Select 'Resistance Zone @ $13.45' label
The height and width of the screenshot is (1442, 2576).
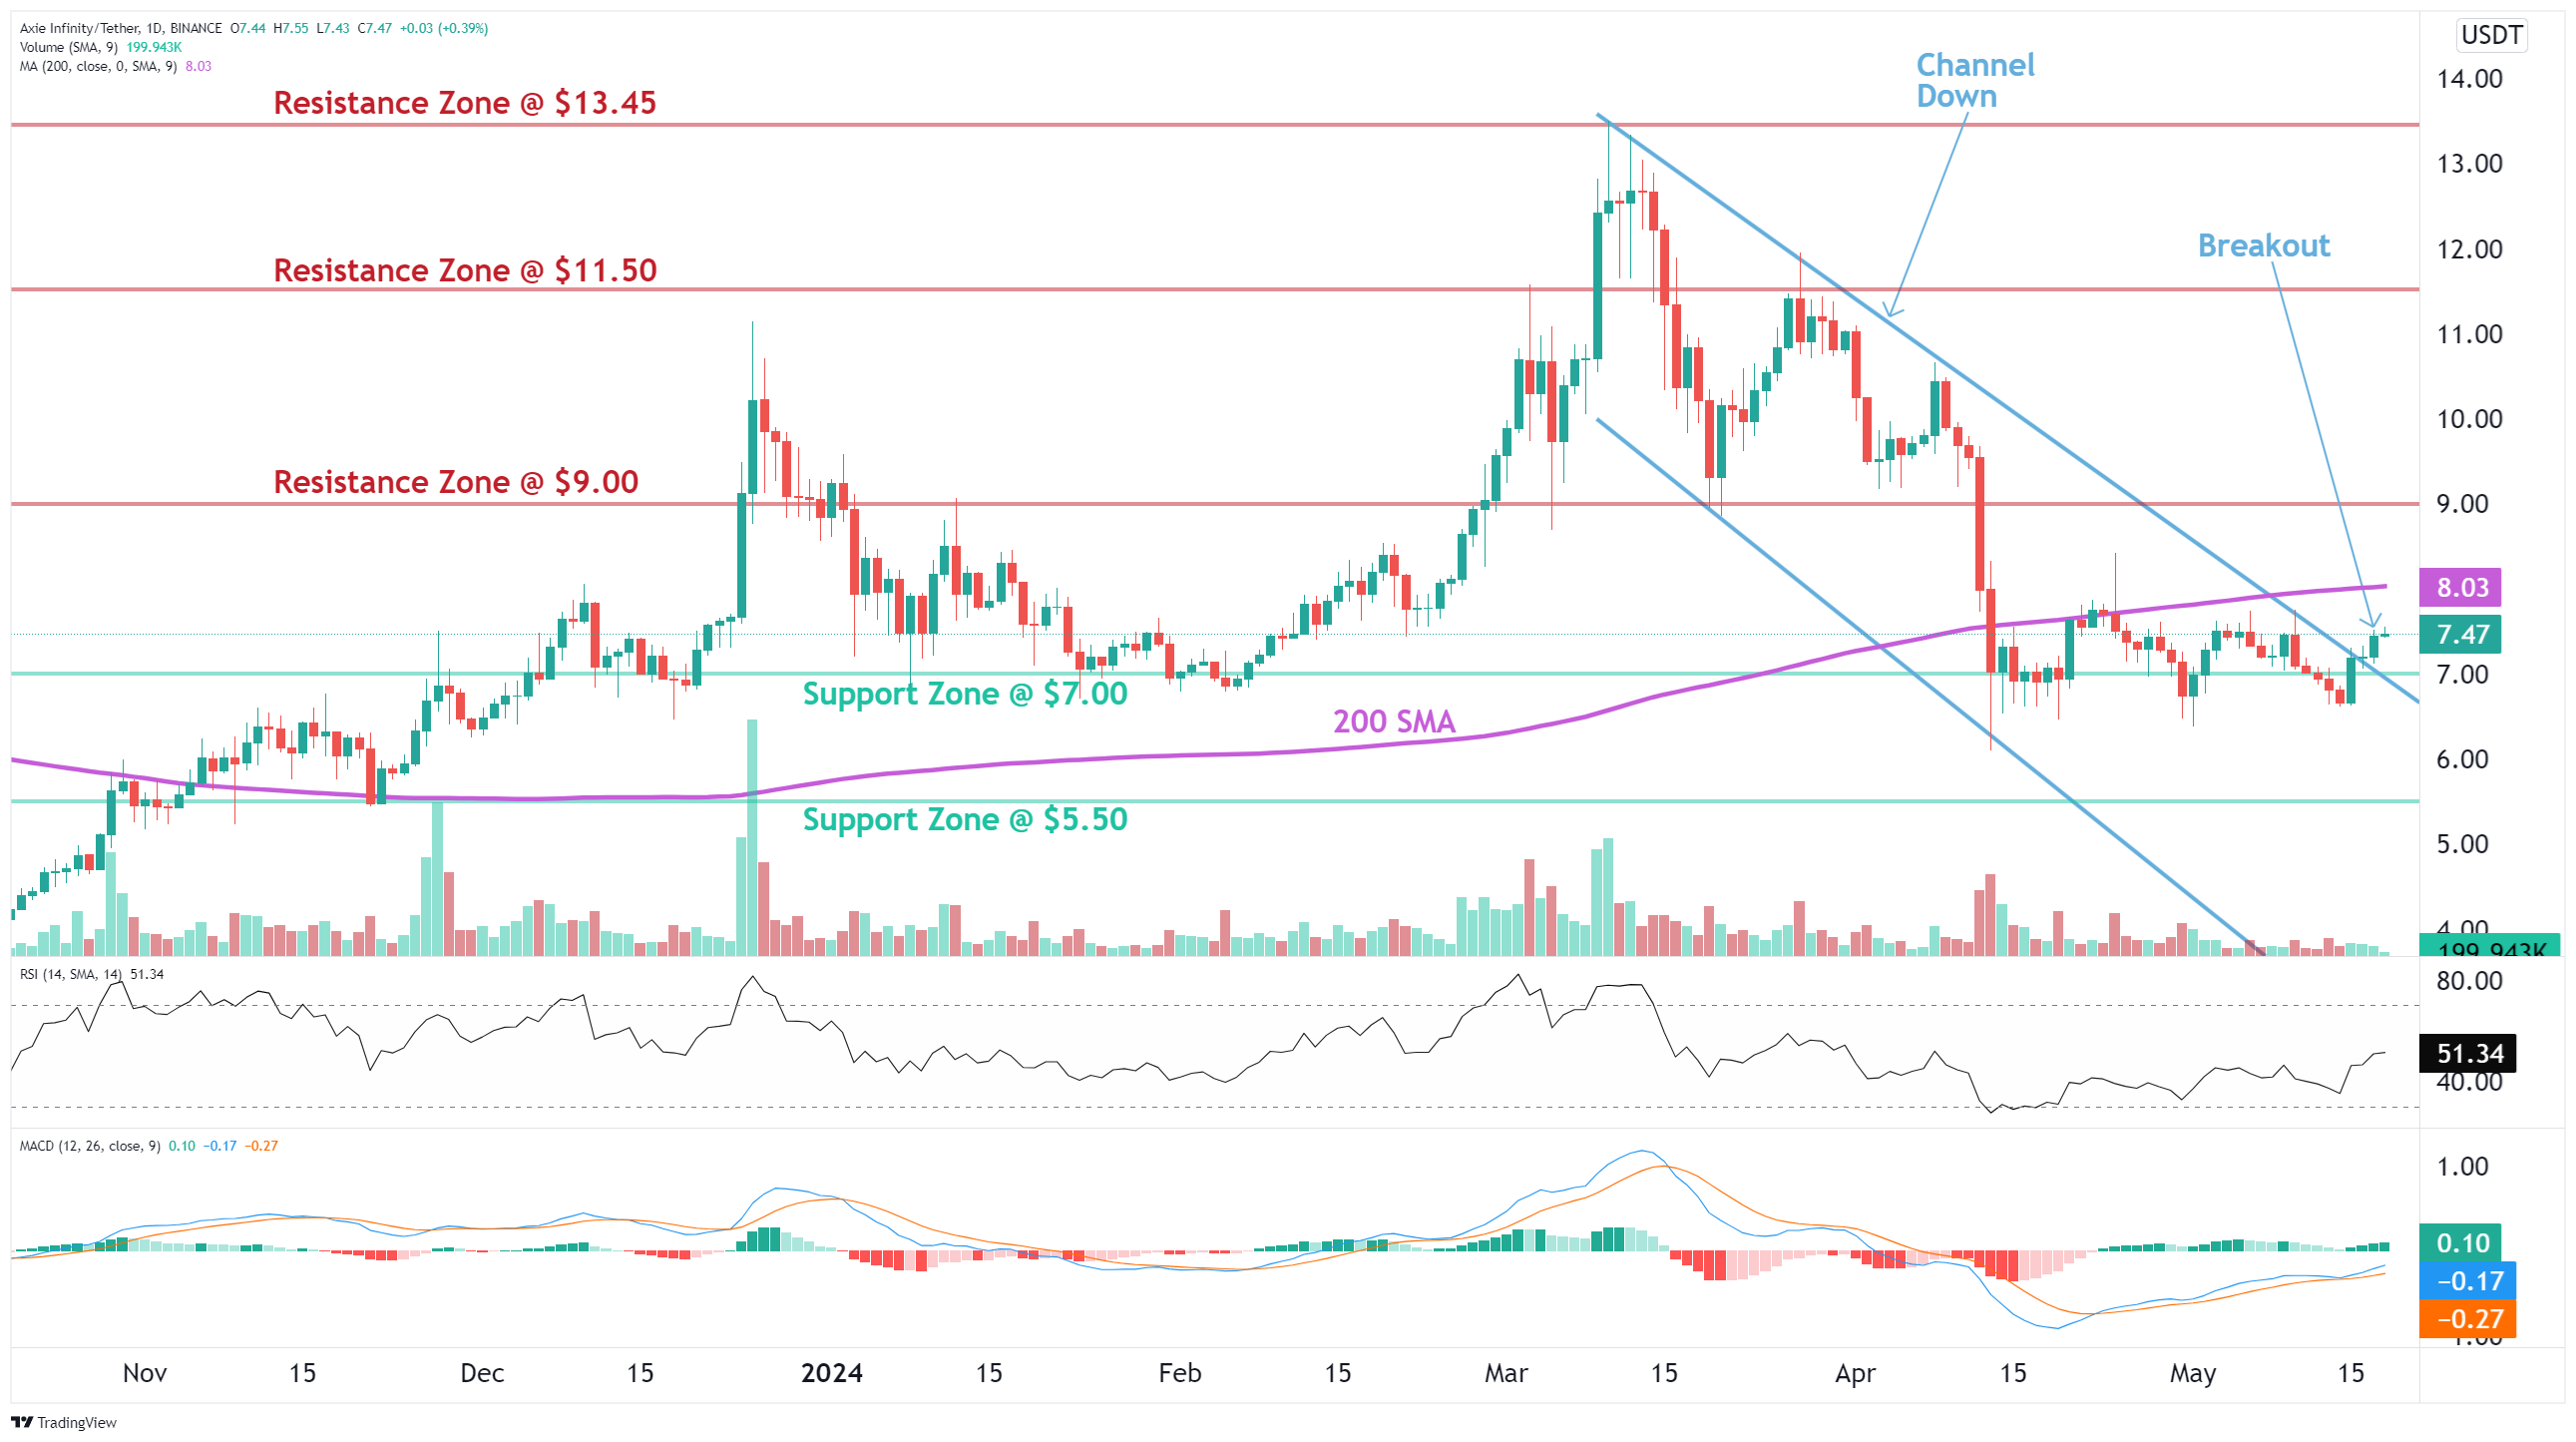(465, 102)
